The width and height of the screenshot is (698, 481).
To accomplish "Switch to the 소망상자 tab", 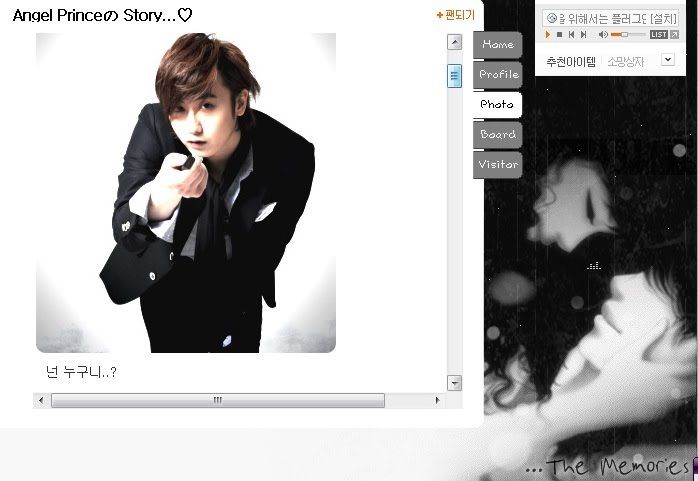I will pos(626,62).
